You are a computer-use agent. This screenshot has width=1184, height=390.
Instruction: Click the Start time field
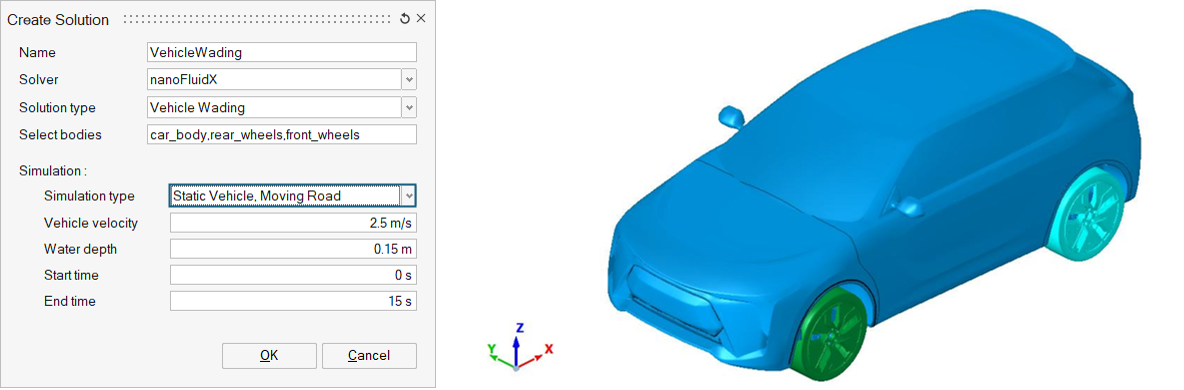[x=293, y=275]
